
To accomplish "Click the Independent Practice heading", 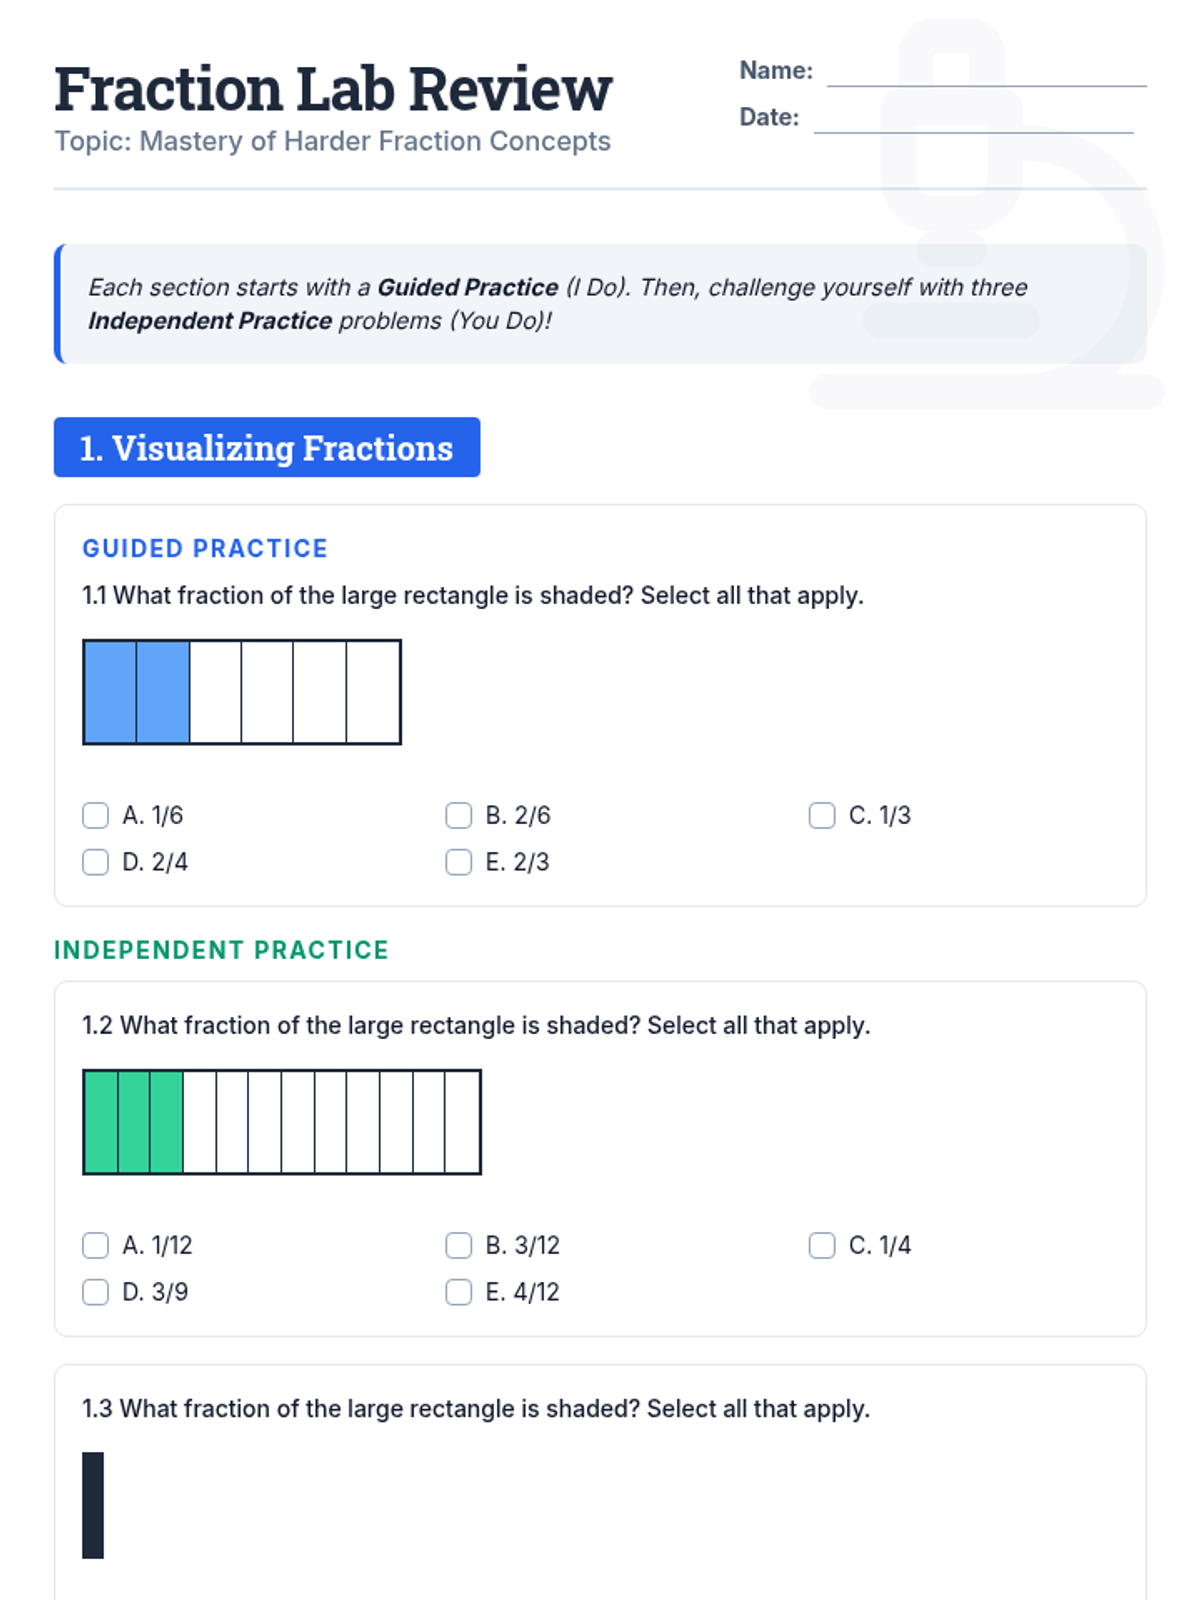I will coord(221,950).
